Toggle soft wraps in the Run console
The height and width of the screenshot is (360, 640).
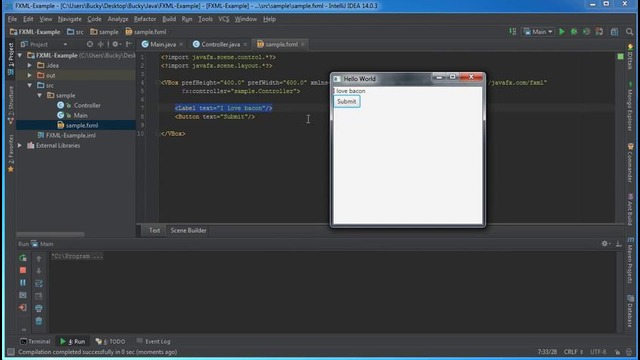click(x=39, y=283)
